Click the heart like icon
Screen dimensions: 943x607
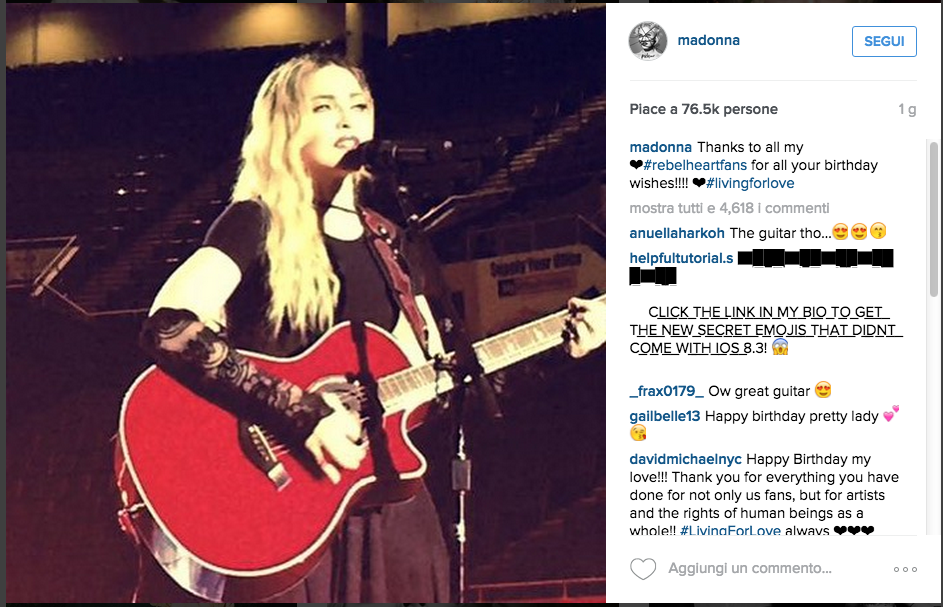click(x=643, y=568)
